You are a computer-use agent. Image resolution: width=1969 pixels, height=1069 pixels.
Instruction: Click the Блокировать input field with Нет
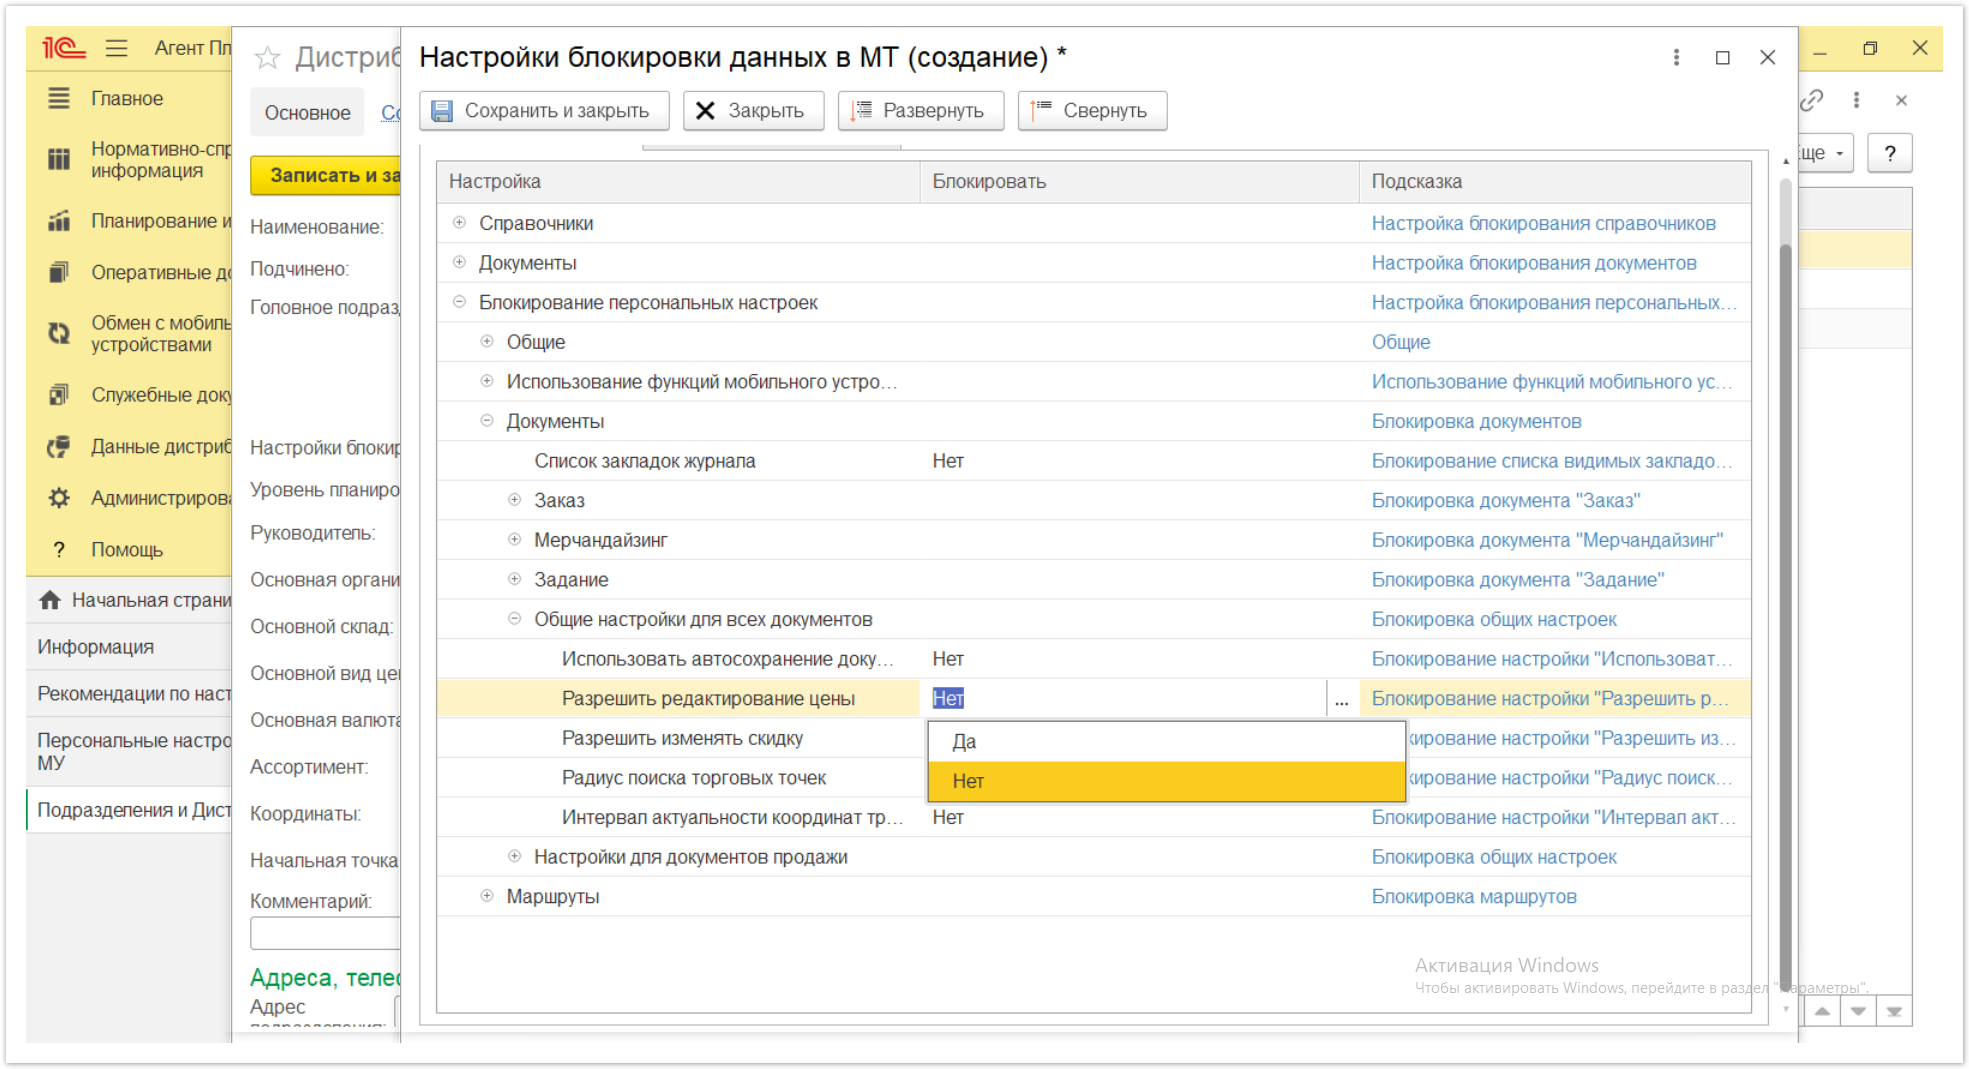click(1124, 699)
